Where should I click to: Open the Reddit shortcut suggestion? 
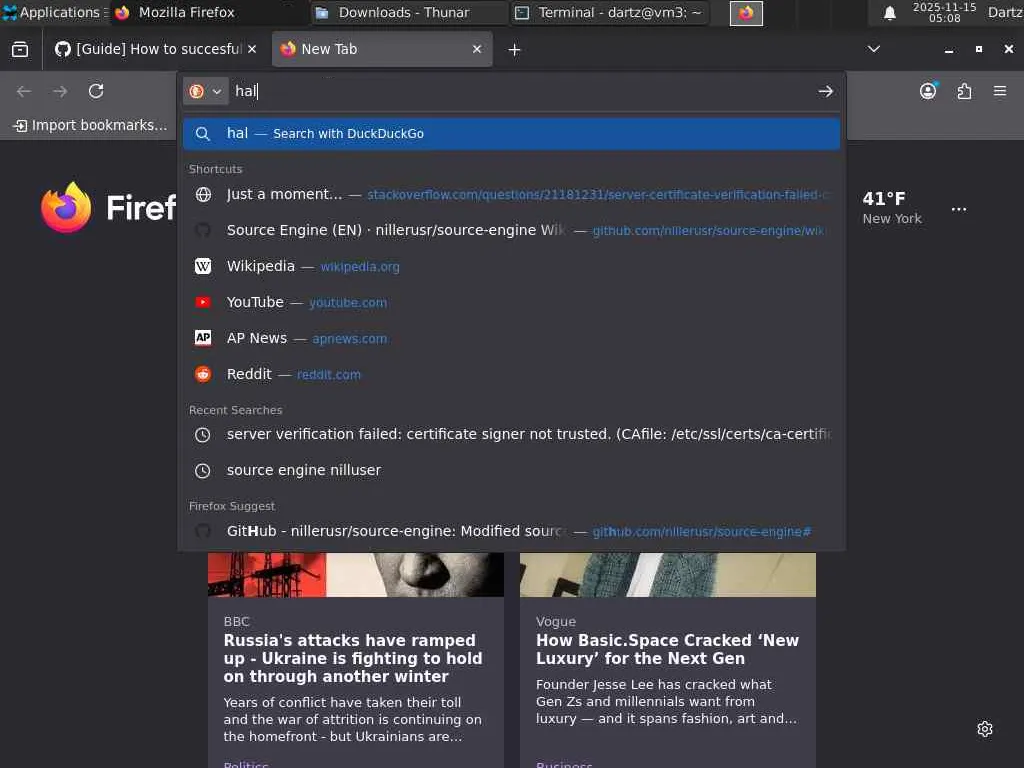pos(511,374)
